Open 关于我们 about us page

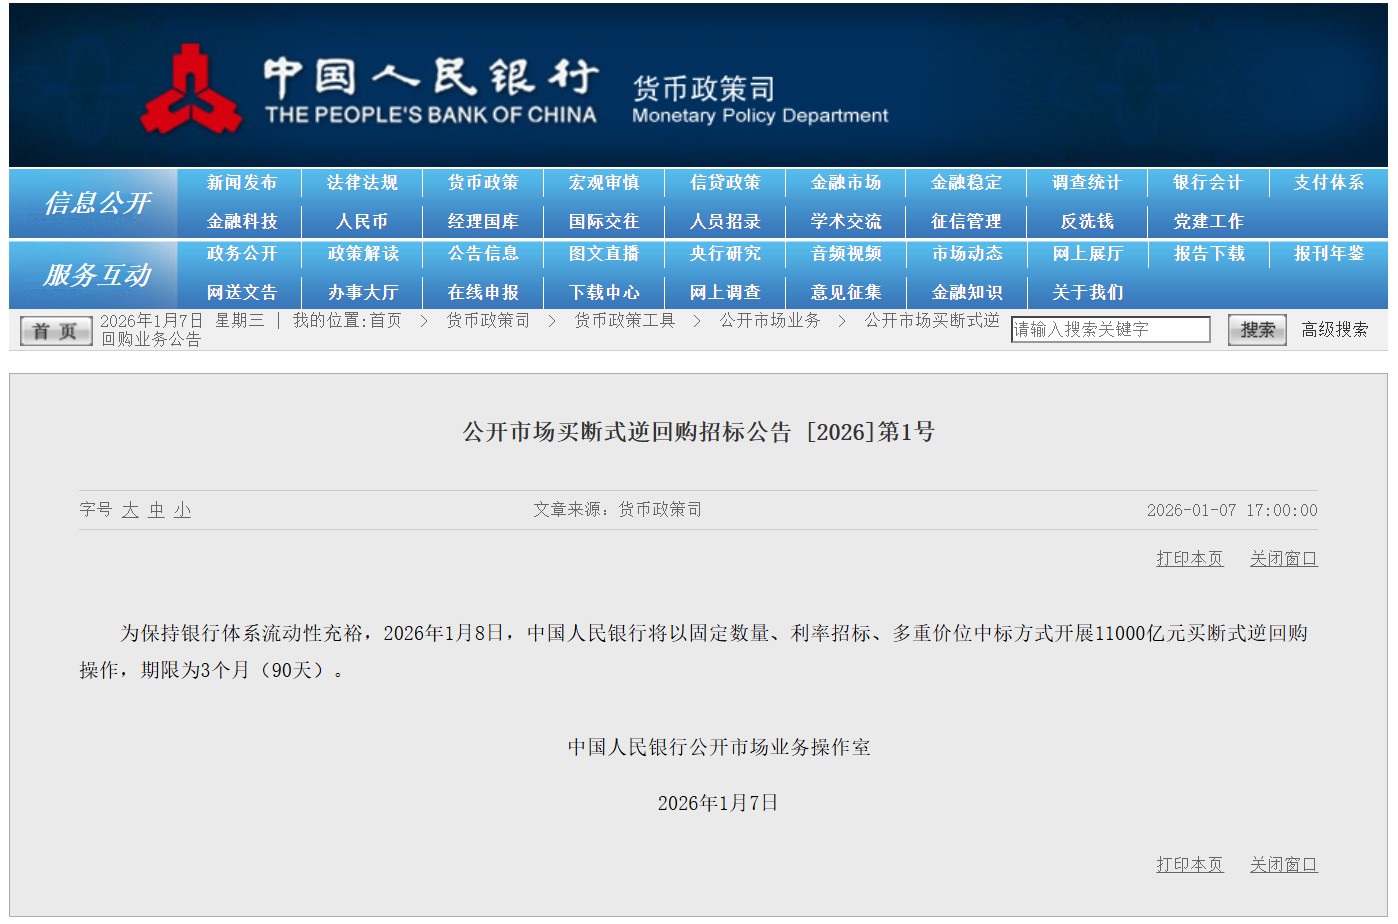(1087, 293)
